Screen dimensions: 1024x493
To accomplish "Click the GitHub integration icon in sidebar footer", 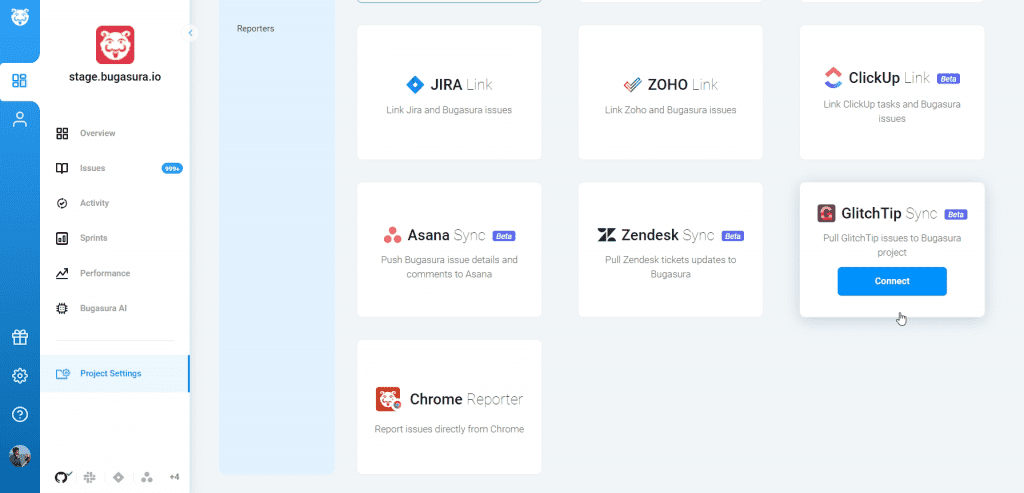I will (x=63, y=477).
